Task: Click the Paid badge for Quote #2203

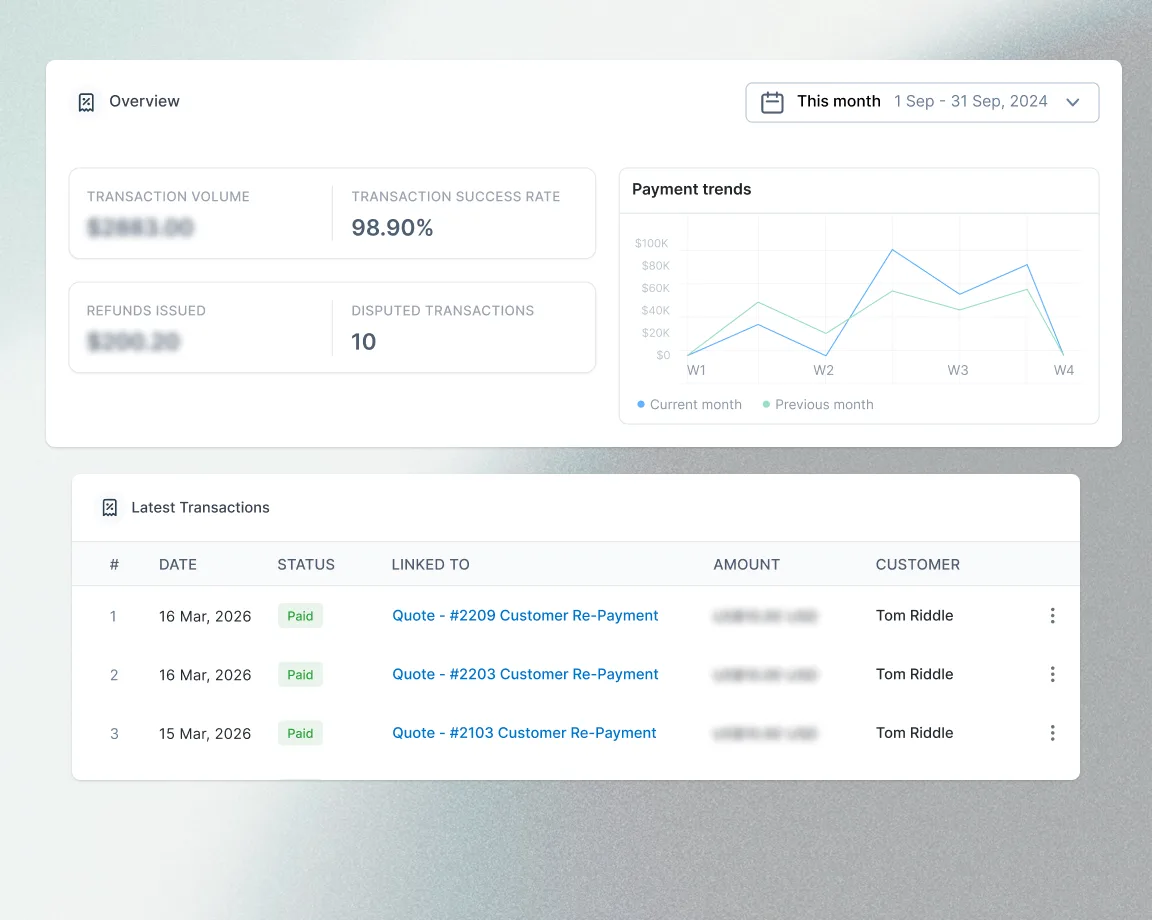Action: click(x=300, y=675)
